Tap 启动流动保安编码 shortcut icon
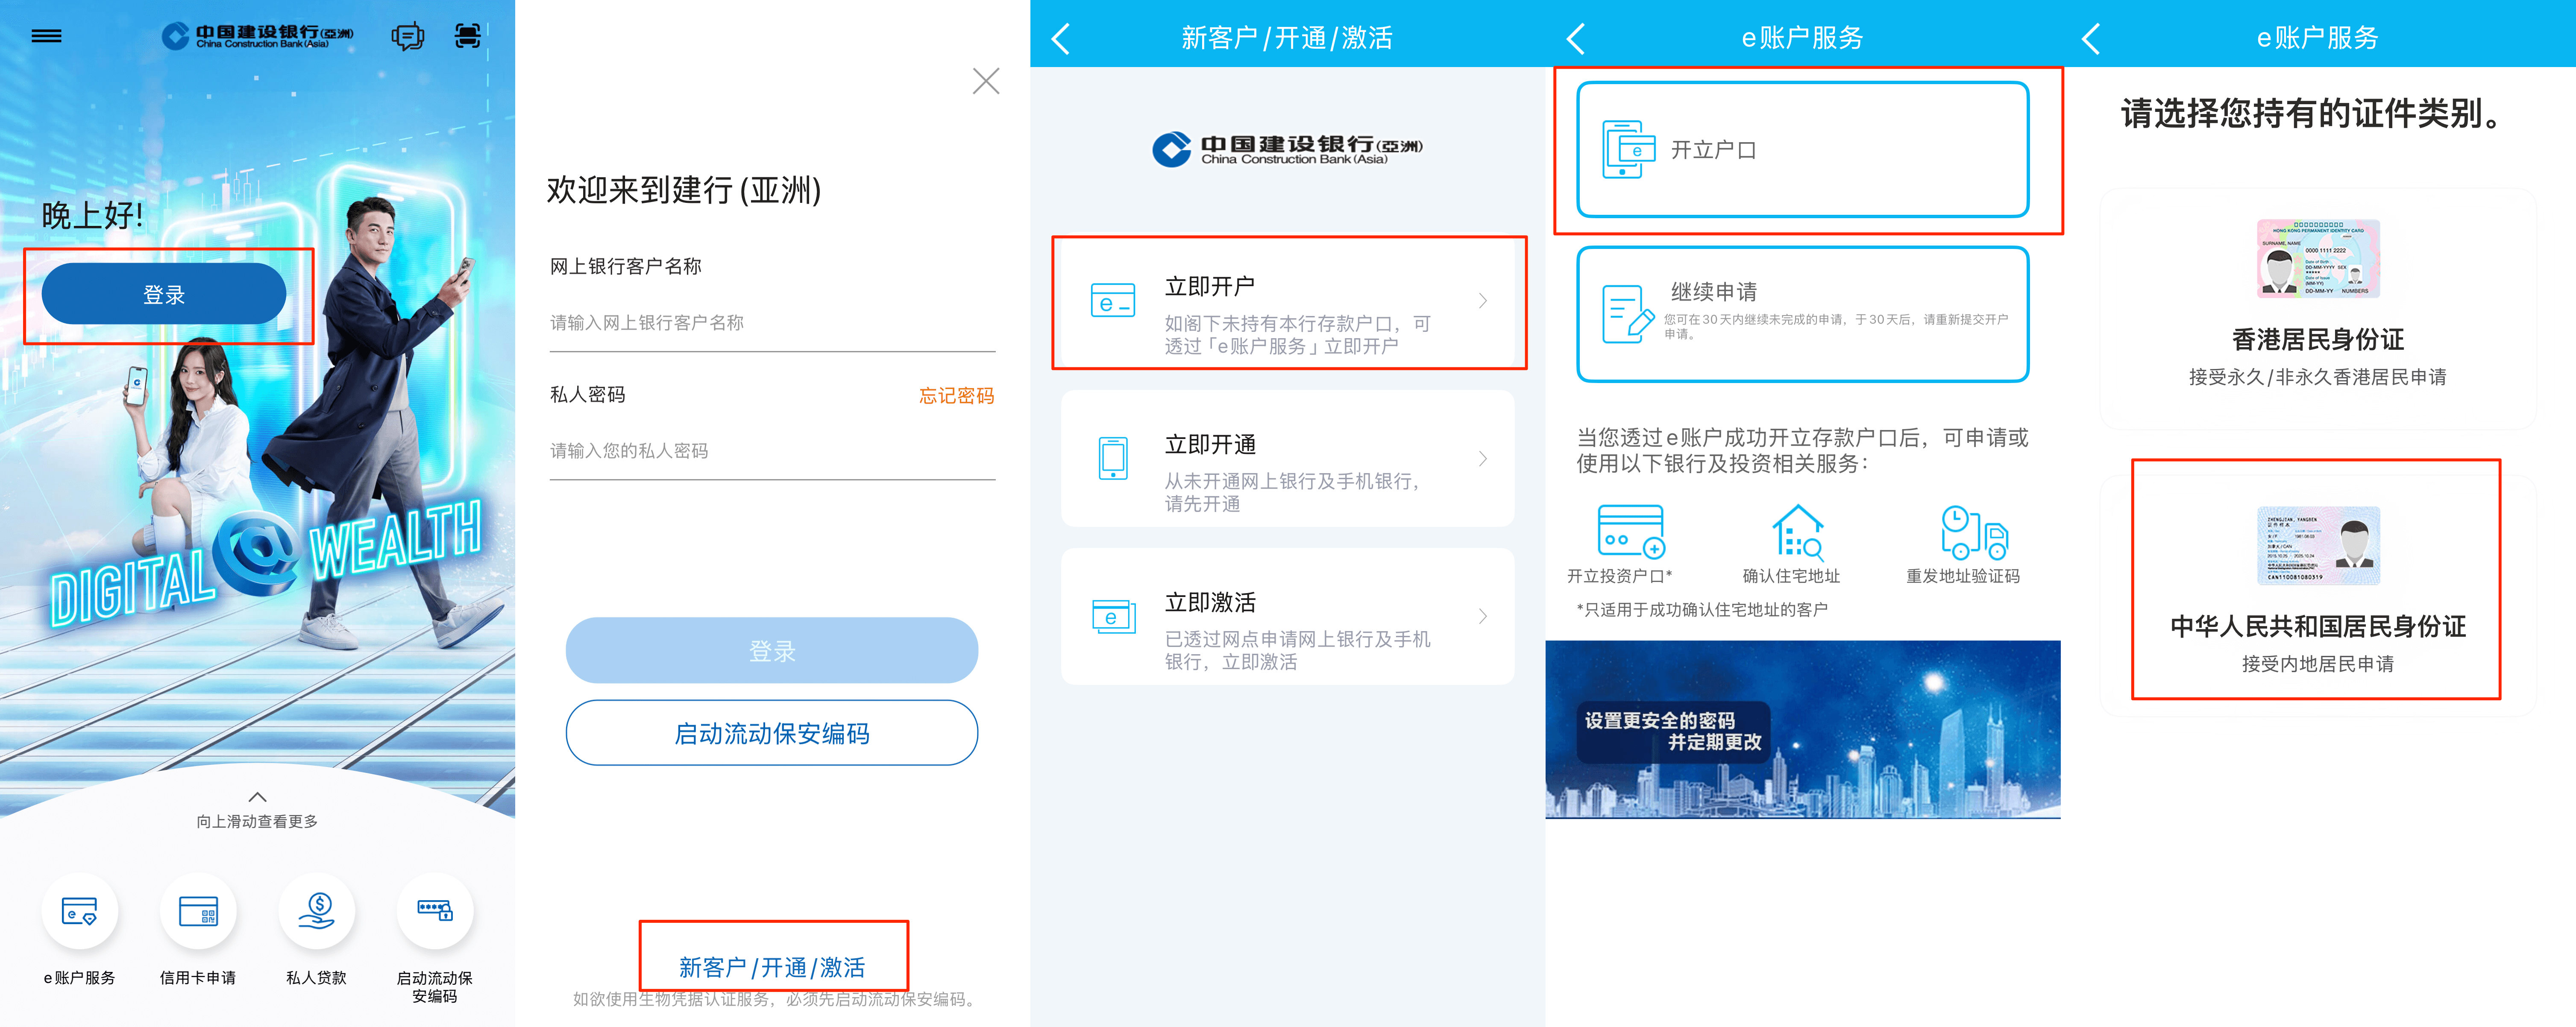This screenshot has height=1027, width=2576. click(434, 911)
